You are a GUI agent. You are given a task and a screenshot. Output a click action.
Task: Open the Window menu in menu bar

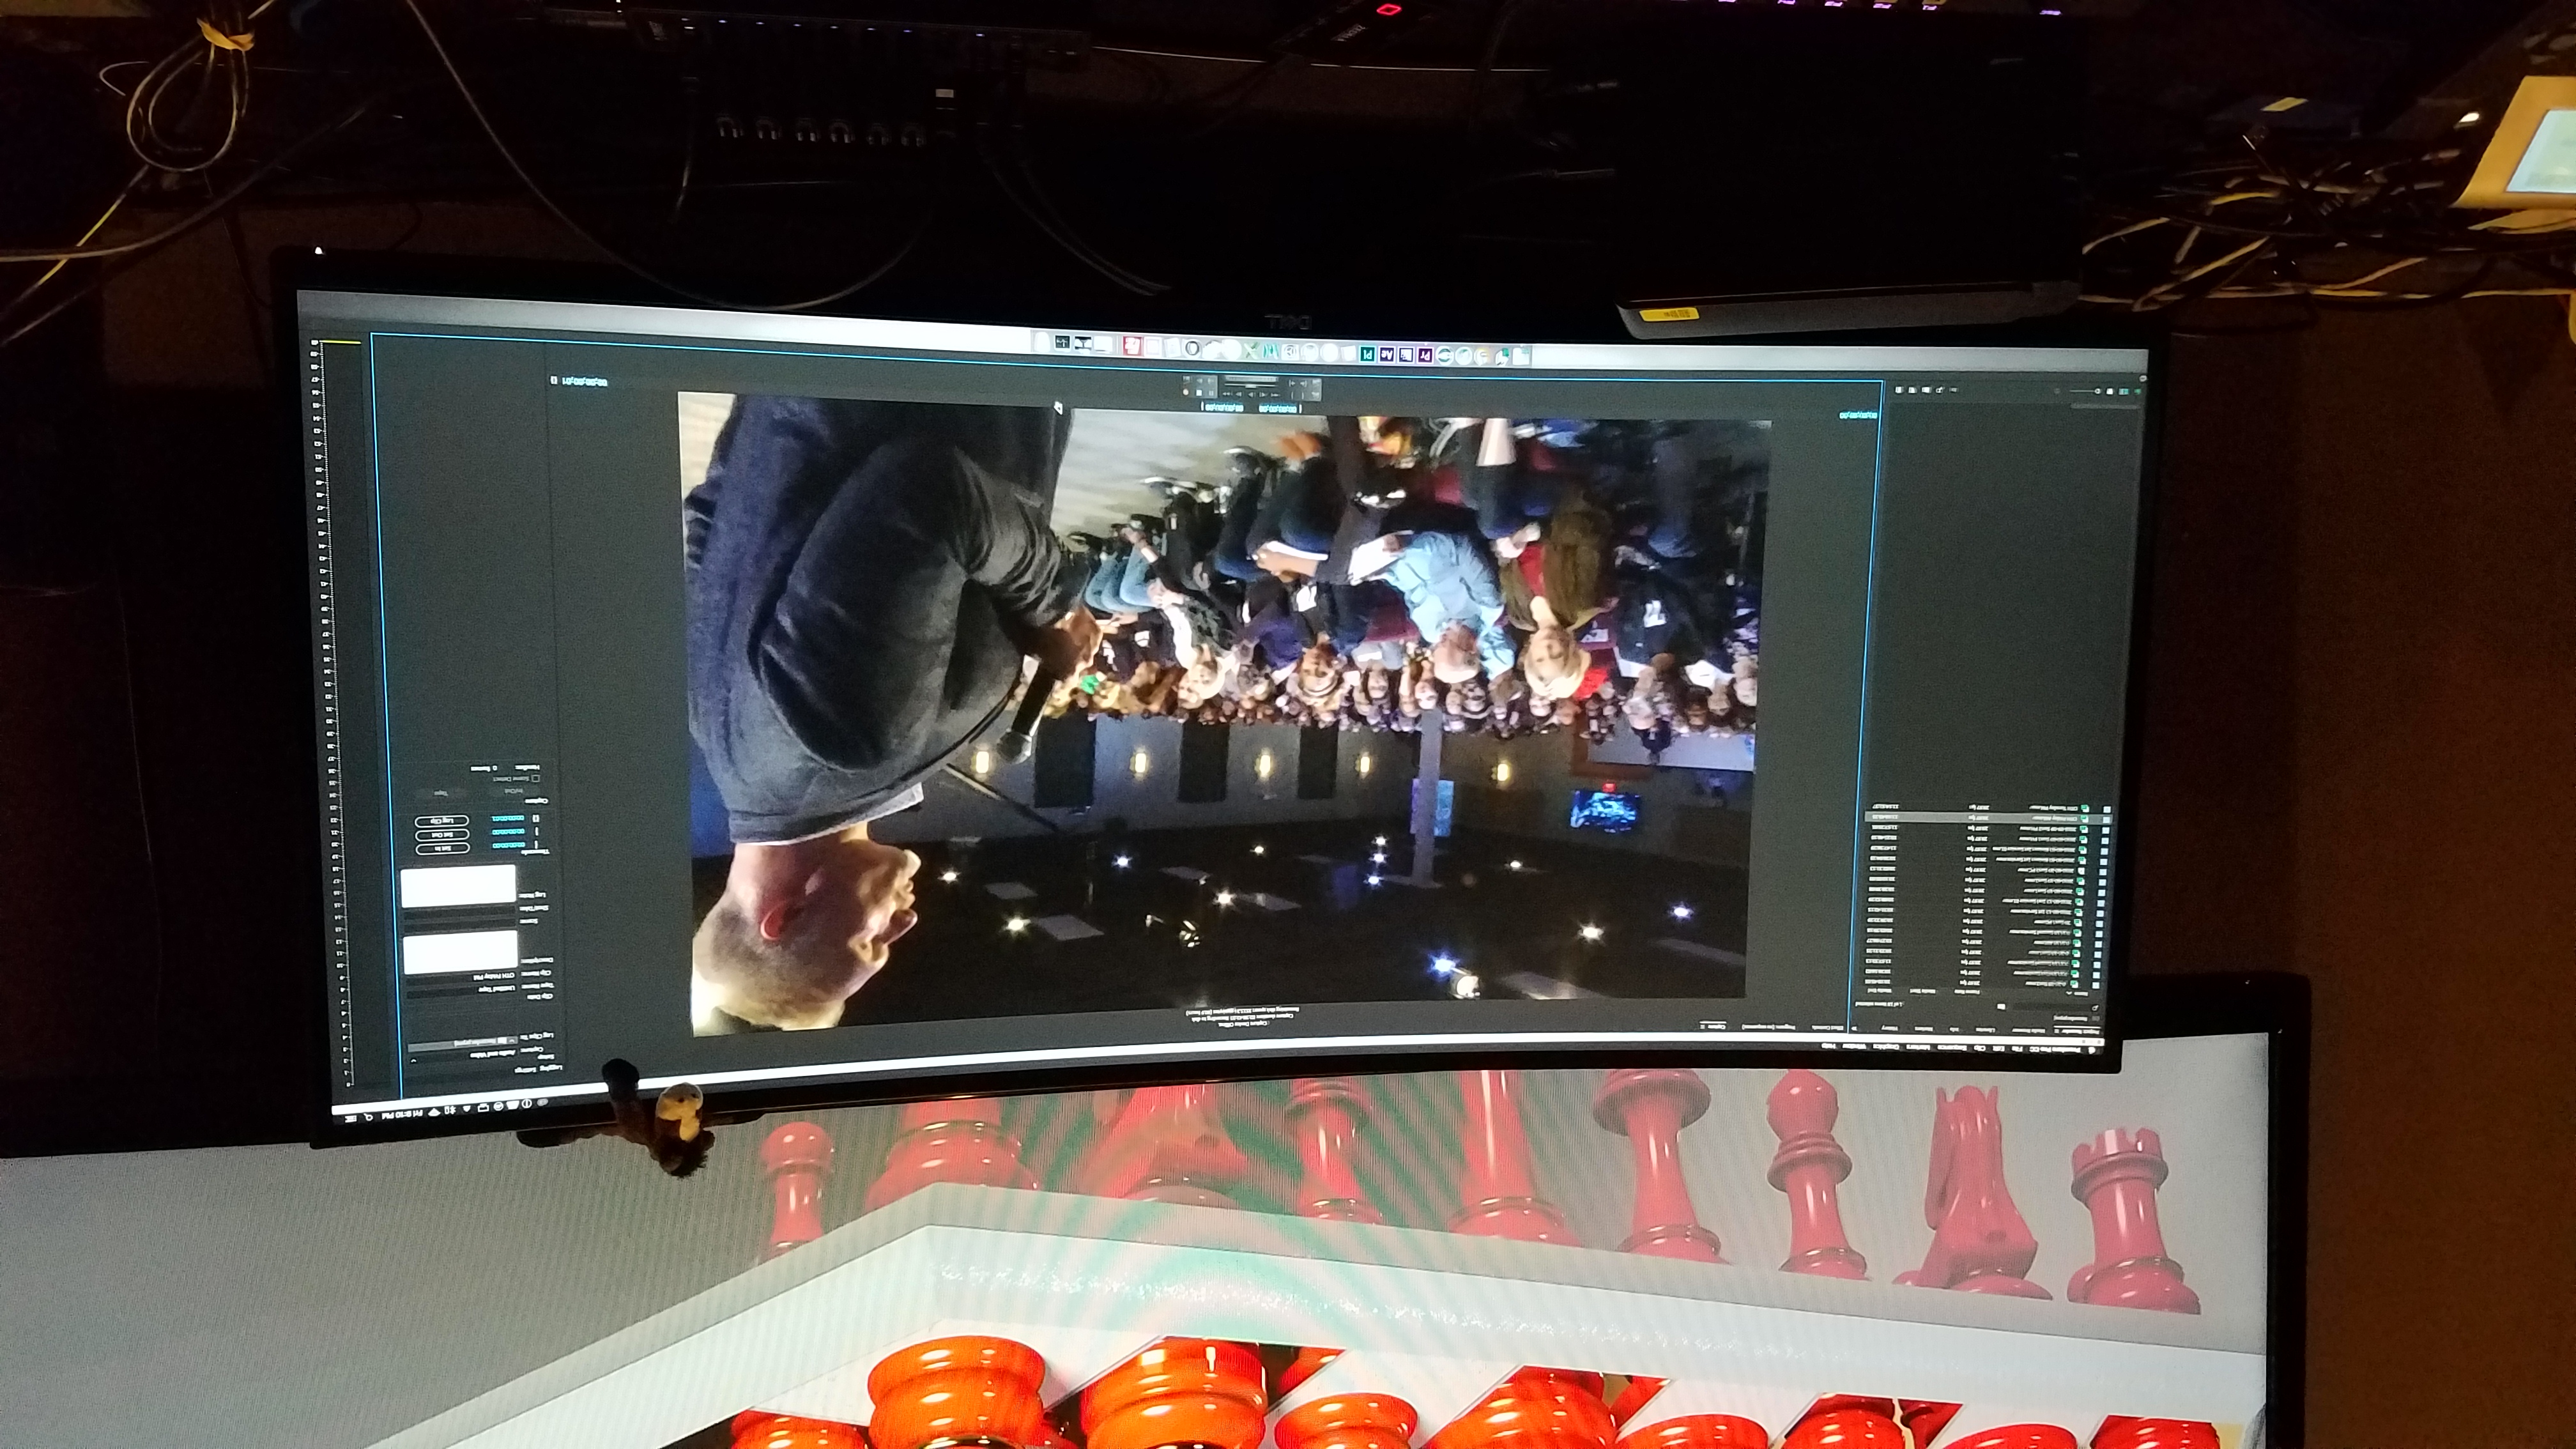pos(1855,1047)
